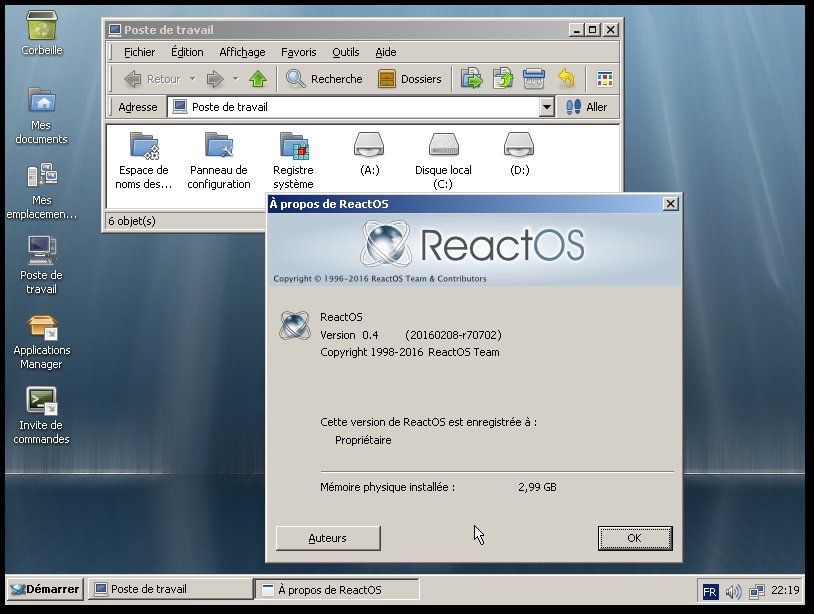Select Disque local (C:) drive
This screenshot has width=814, height=614.
click(443, 161)
